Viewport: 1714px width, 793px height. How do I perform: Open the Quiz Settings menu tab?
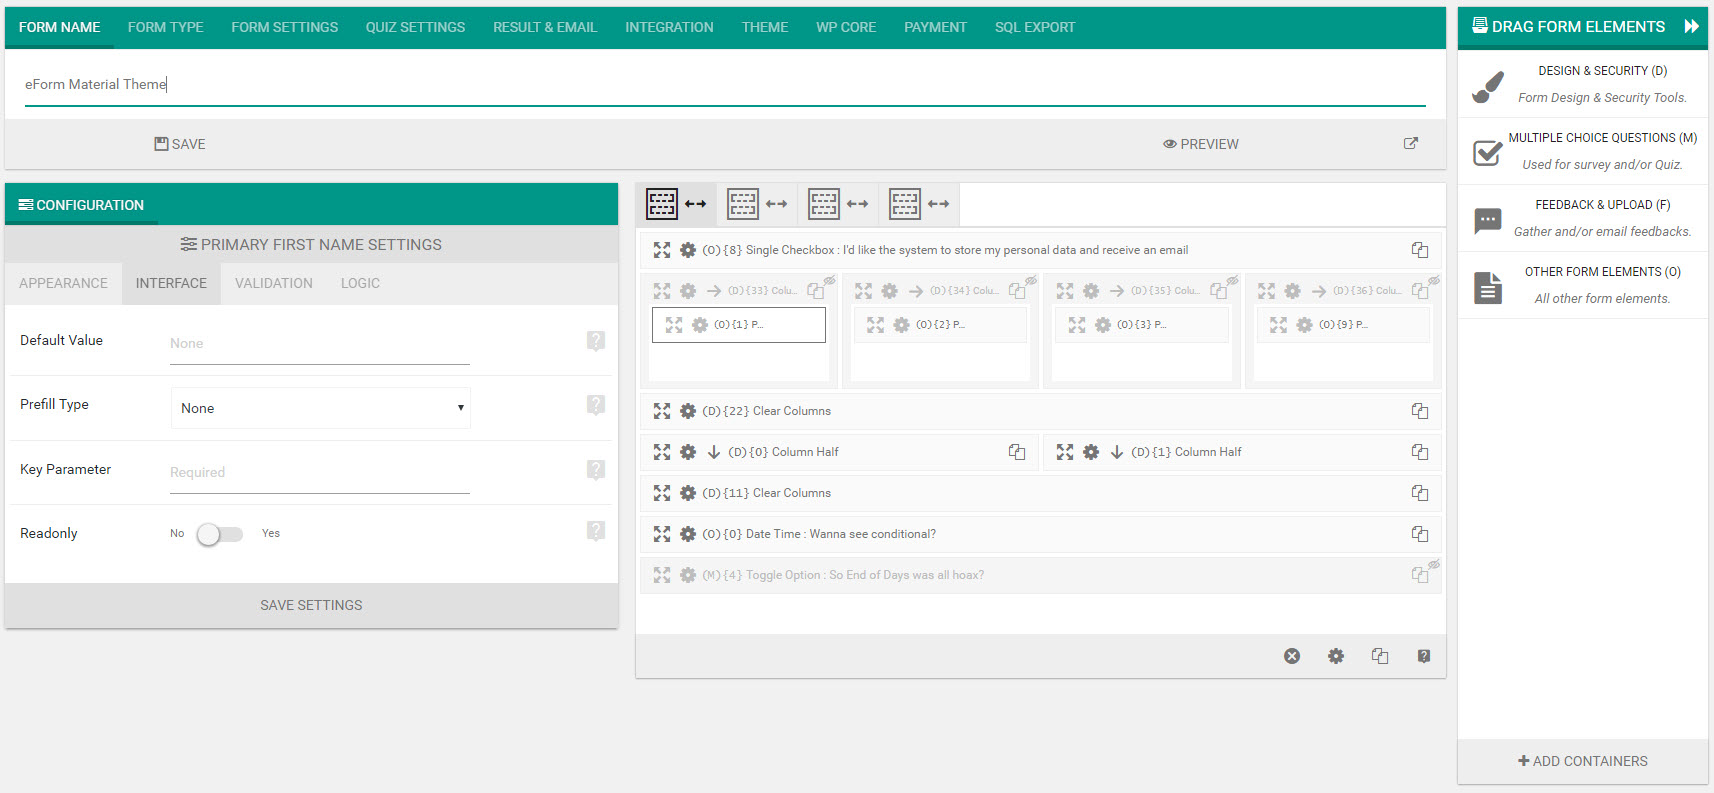click(415, 28)
